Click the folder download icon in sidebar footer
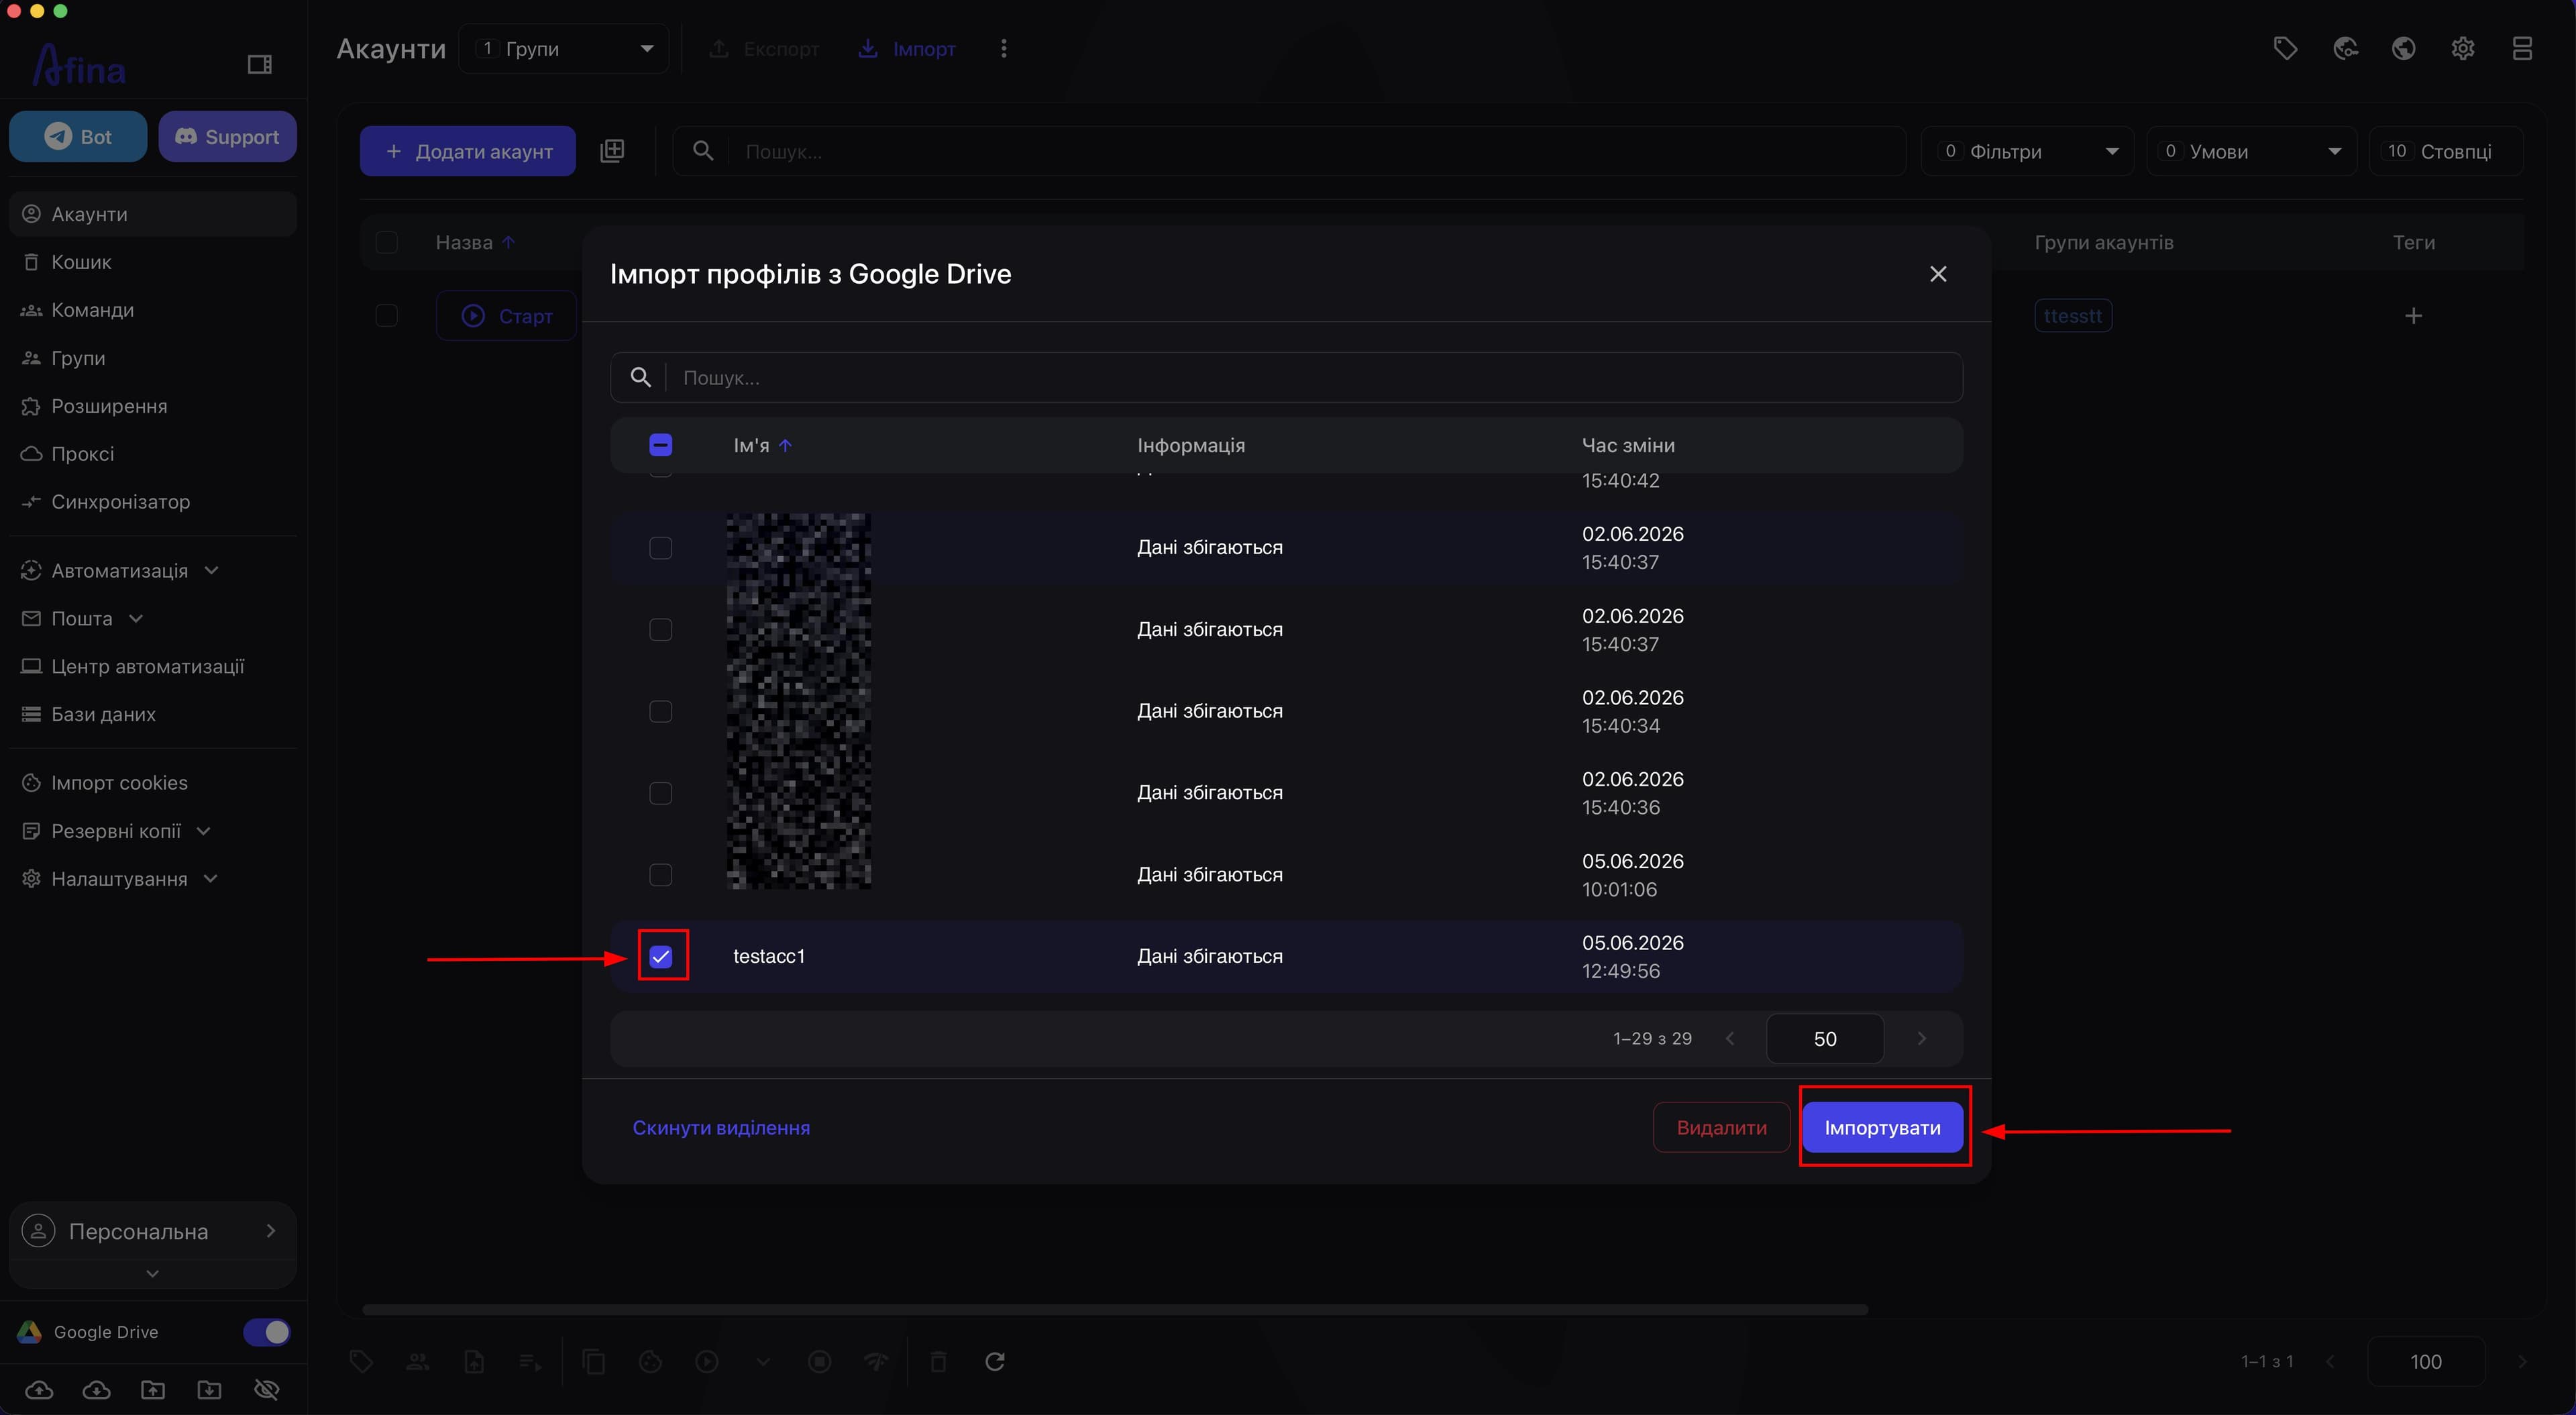The height and width of the screenshot is (1415, 2576). 210,1389
